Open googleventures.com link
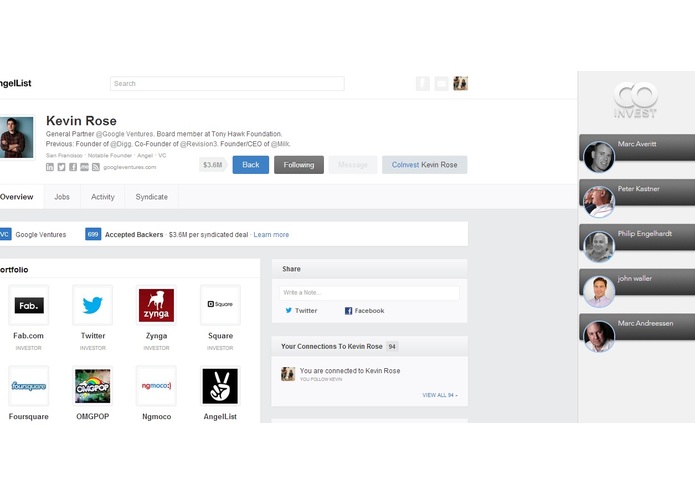Screen dimensions: 695x494 130,167
